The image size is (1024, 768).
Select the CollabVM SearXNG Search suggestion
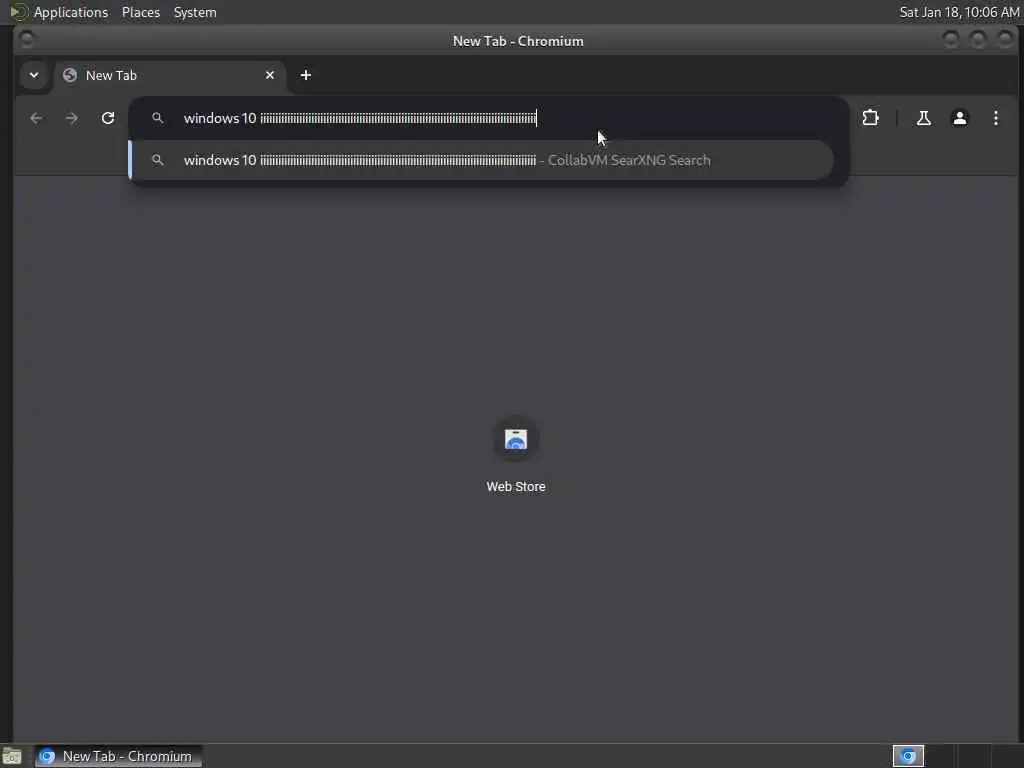(481, 160)
